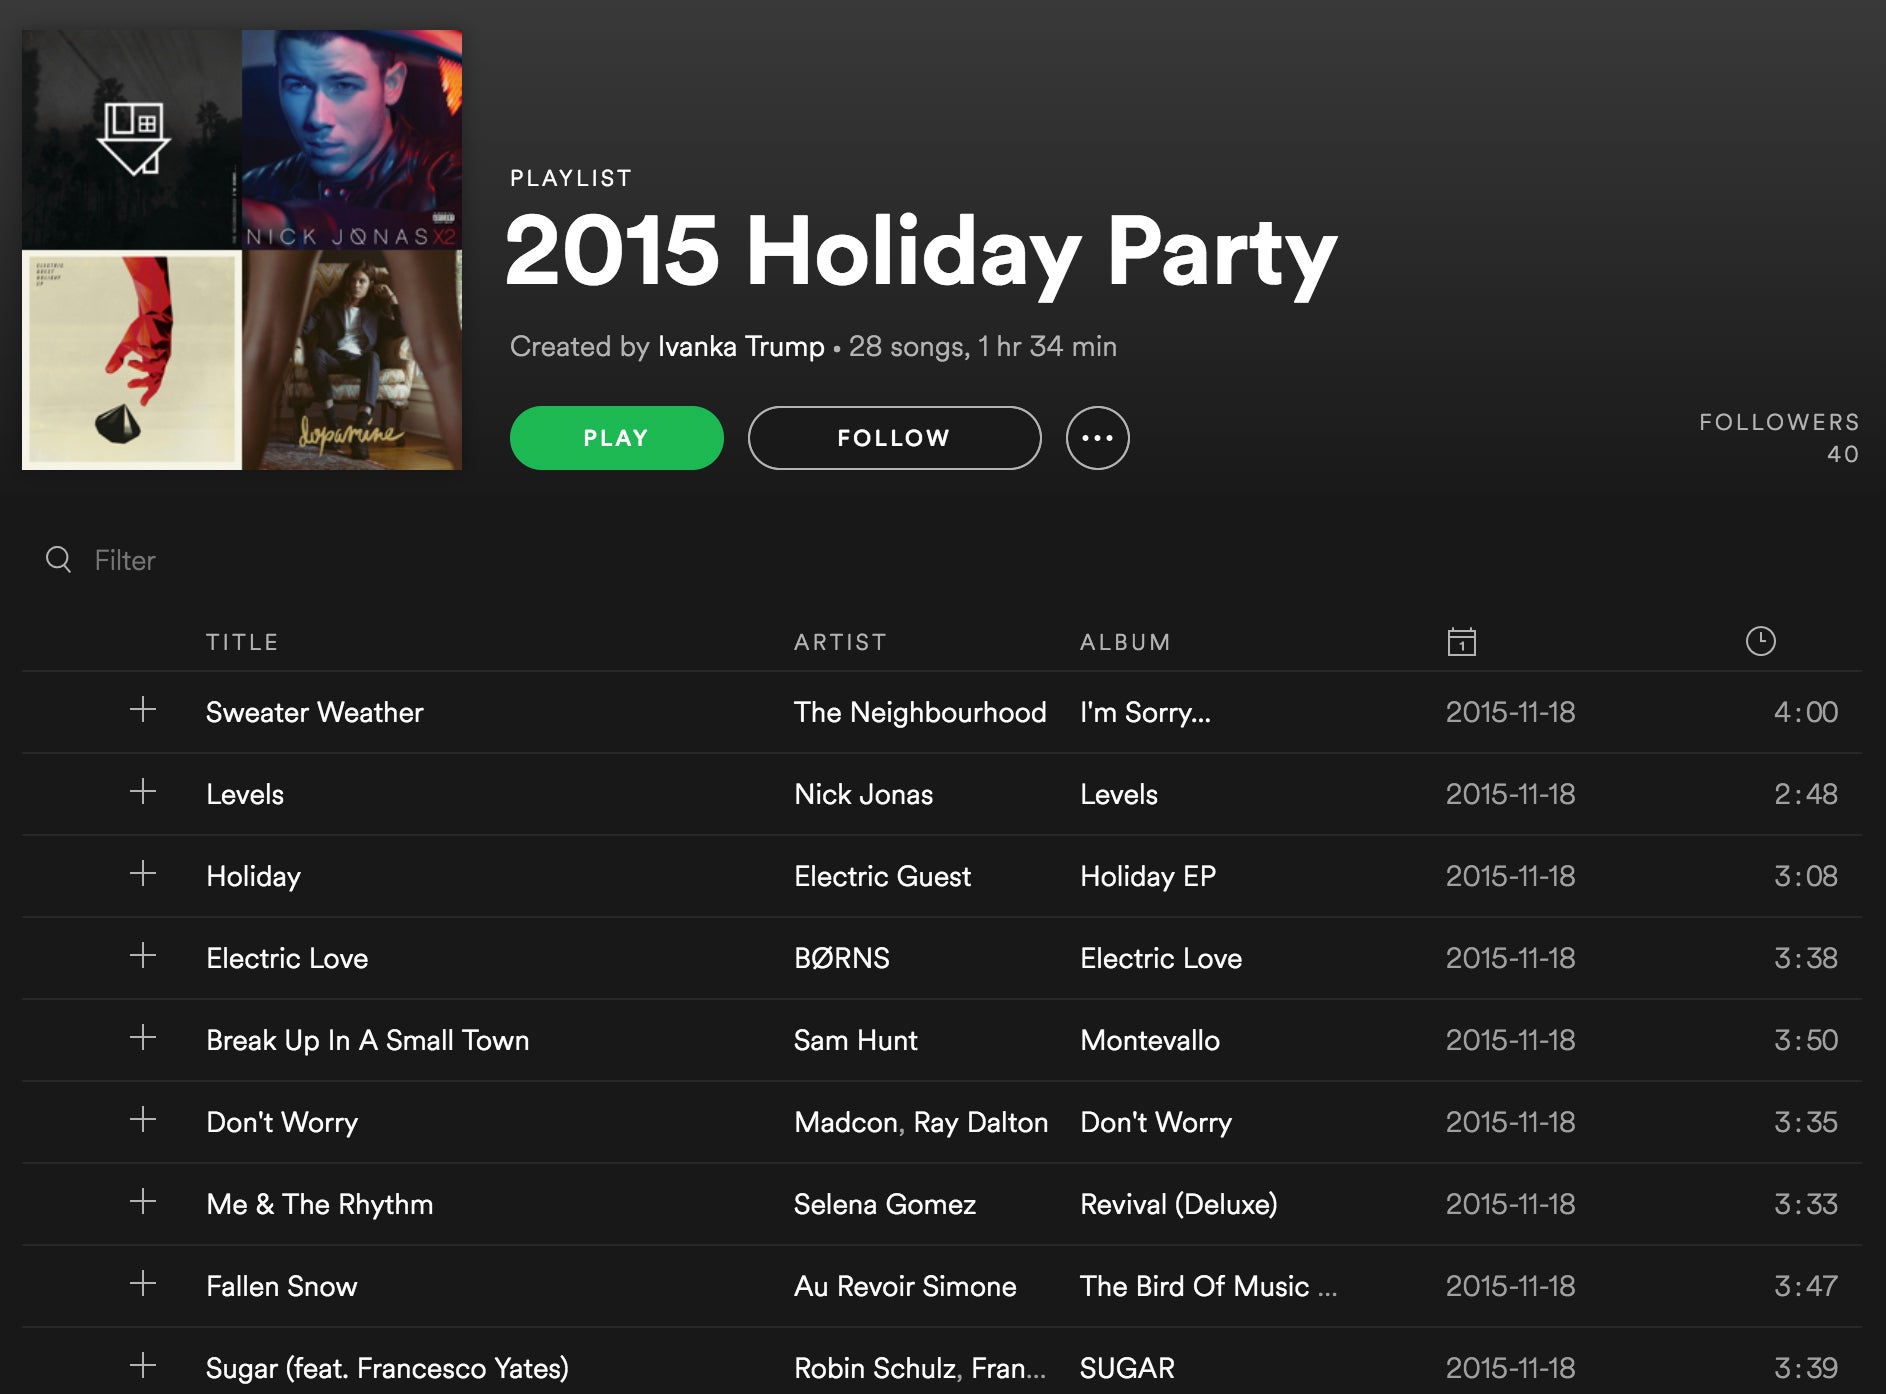Save the Holiday track with plus icon

point(143,874)
